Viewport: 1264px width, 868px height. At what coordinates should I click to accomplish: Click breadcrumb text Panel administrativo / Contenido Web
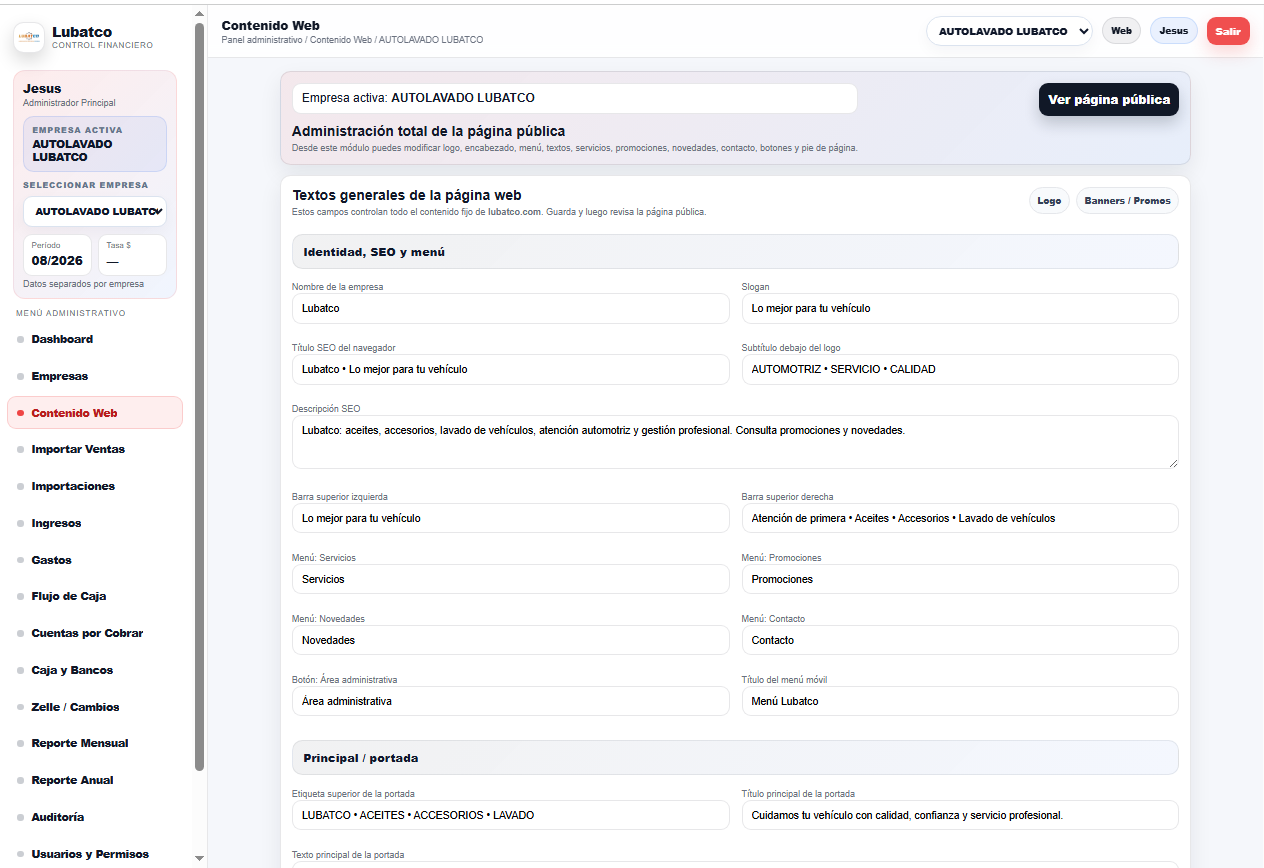(296, 40)
